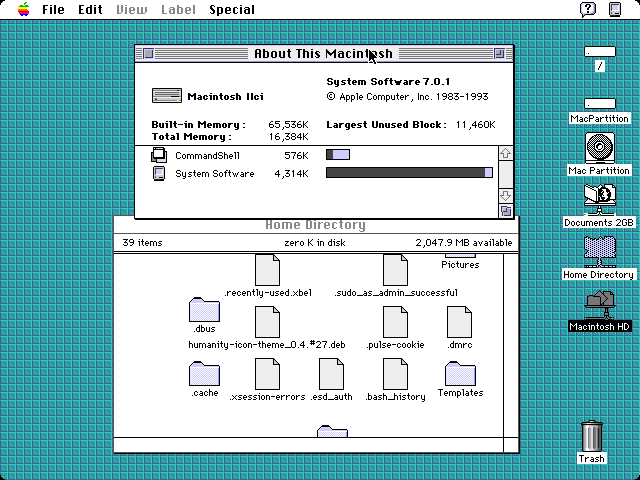This screenshot has width=640, height=480.
Task: Click the Macintosh IIci computer icon
Action: click(x=167, y=96)
